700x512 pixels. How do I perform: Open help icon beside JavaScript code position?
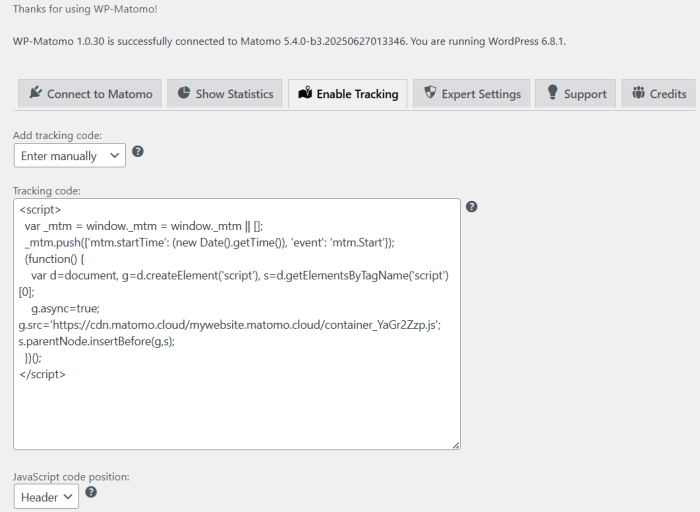pos(91,492)
